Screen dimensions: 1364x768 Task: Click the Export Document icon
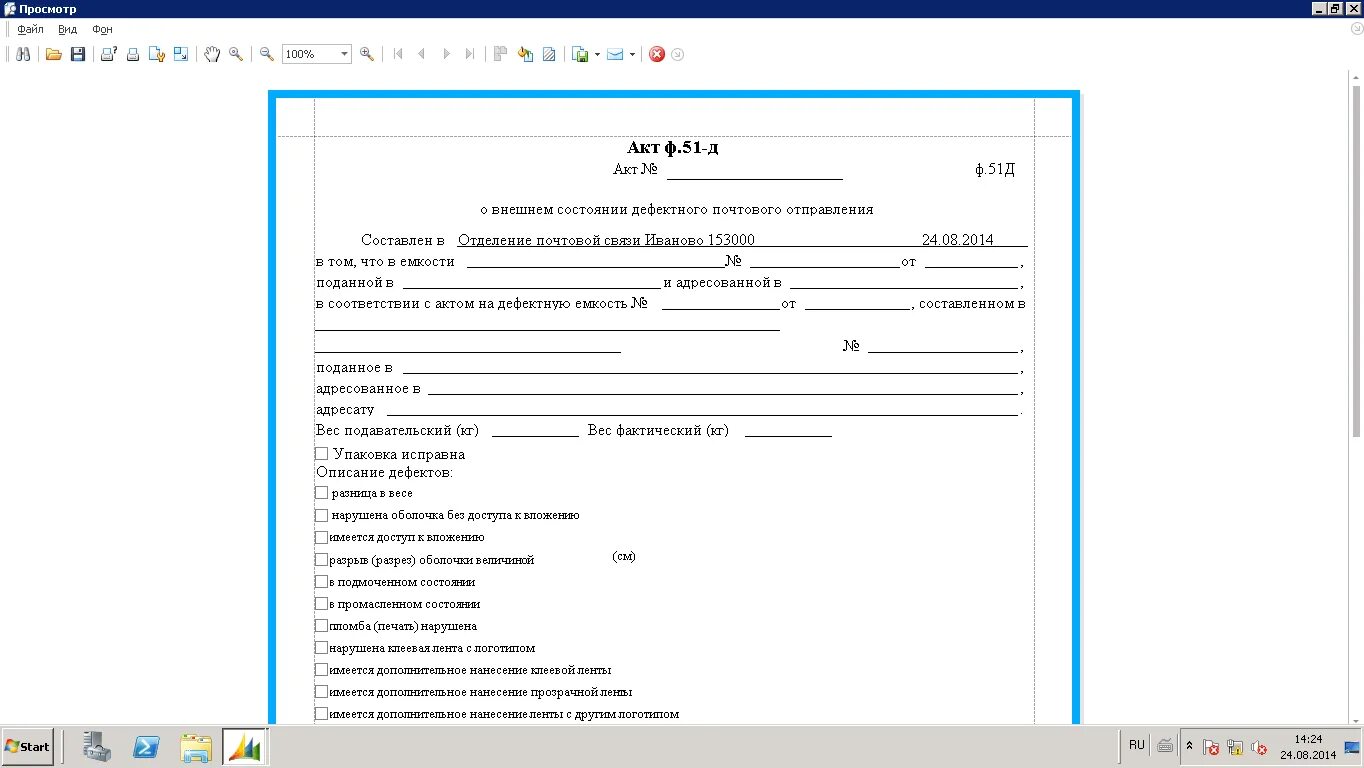(x=580, y=54)
